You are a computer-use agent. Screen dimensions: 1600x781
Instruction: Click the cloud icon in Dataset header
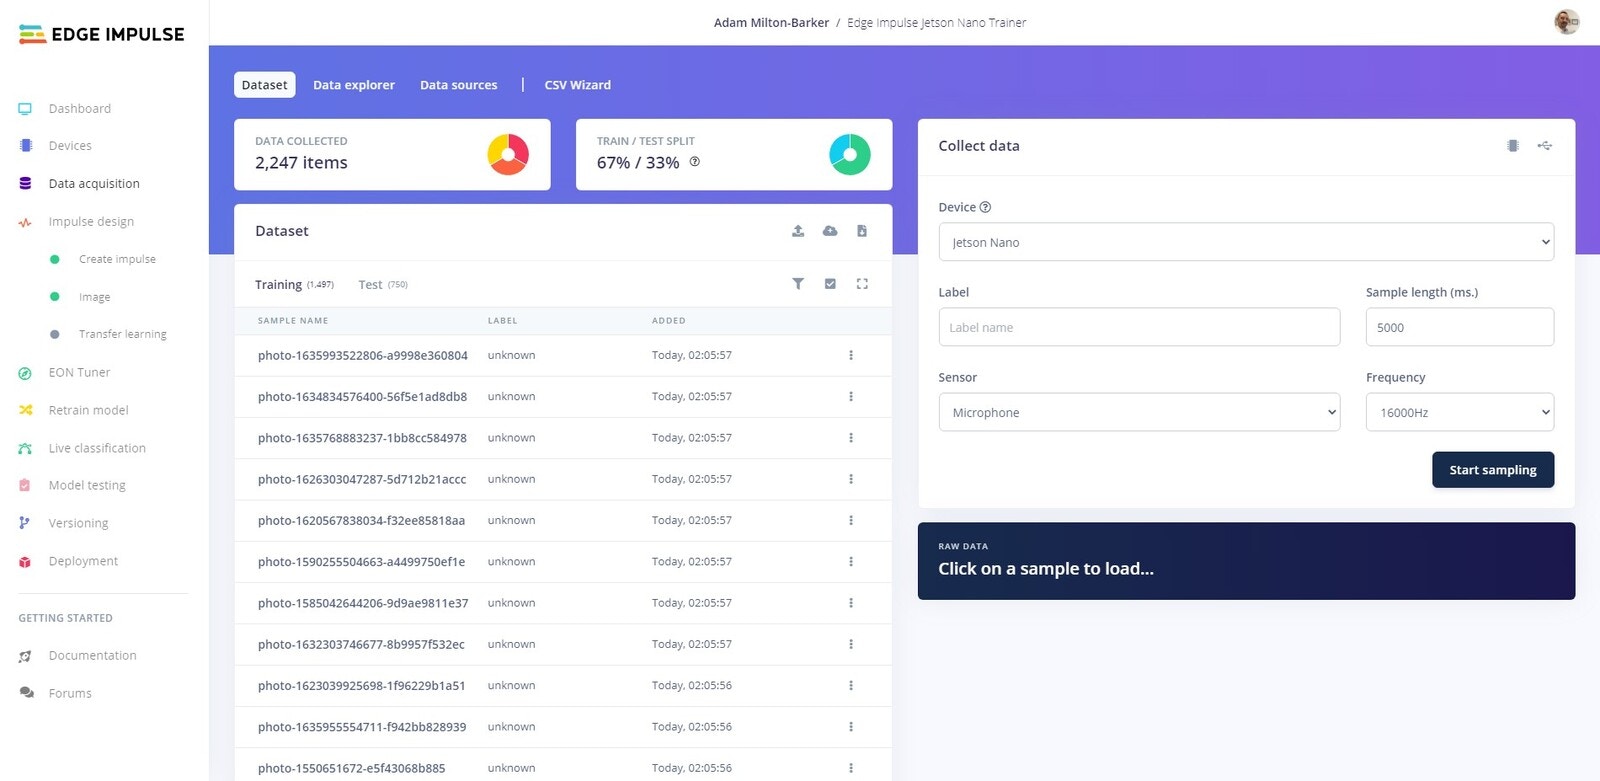click(x=830, y=231)
